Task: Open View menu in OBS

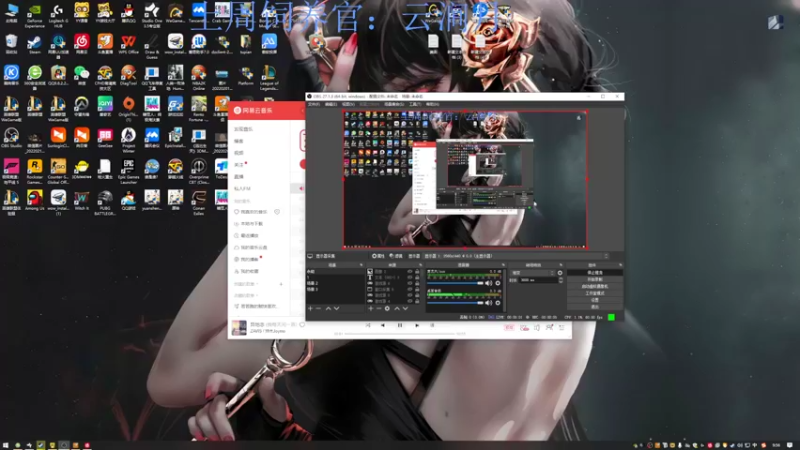Action: [348, 104]
